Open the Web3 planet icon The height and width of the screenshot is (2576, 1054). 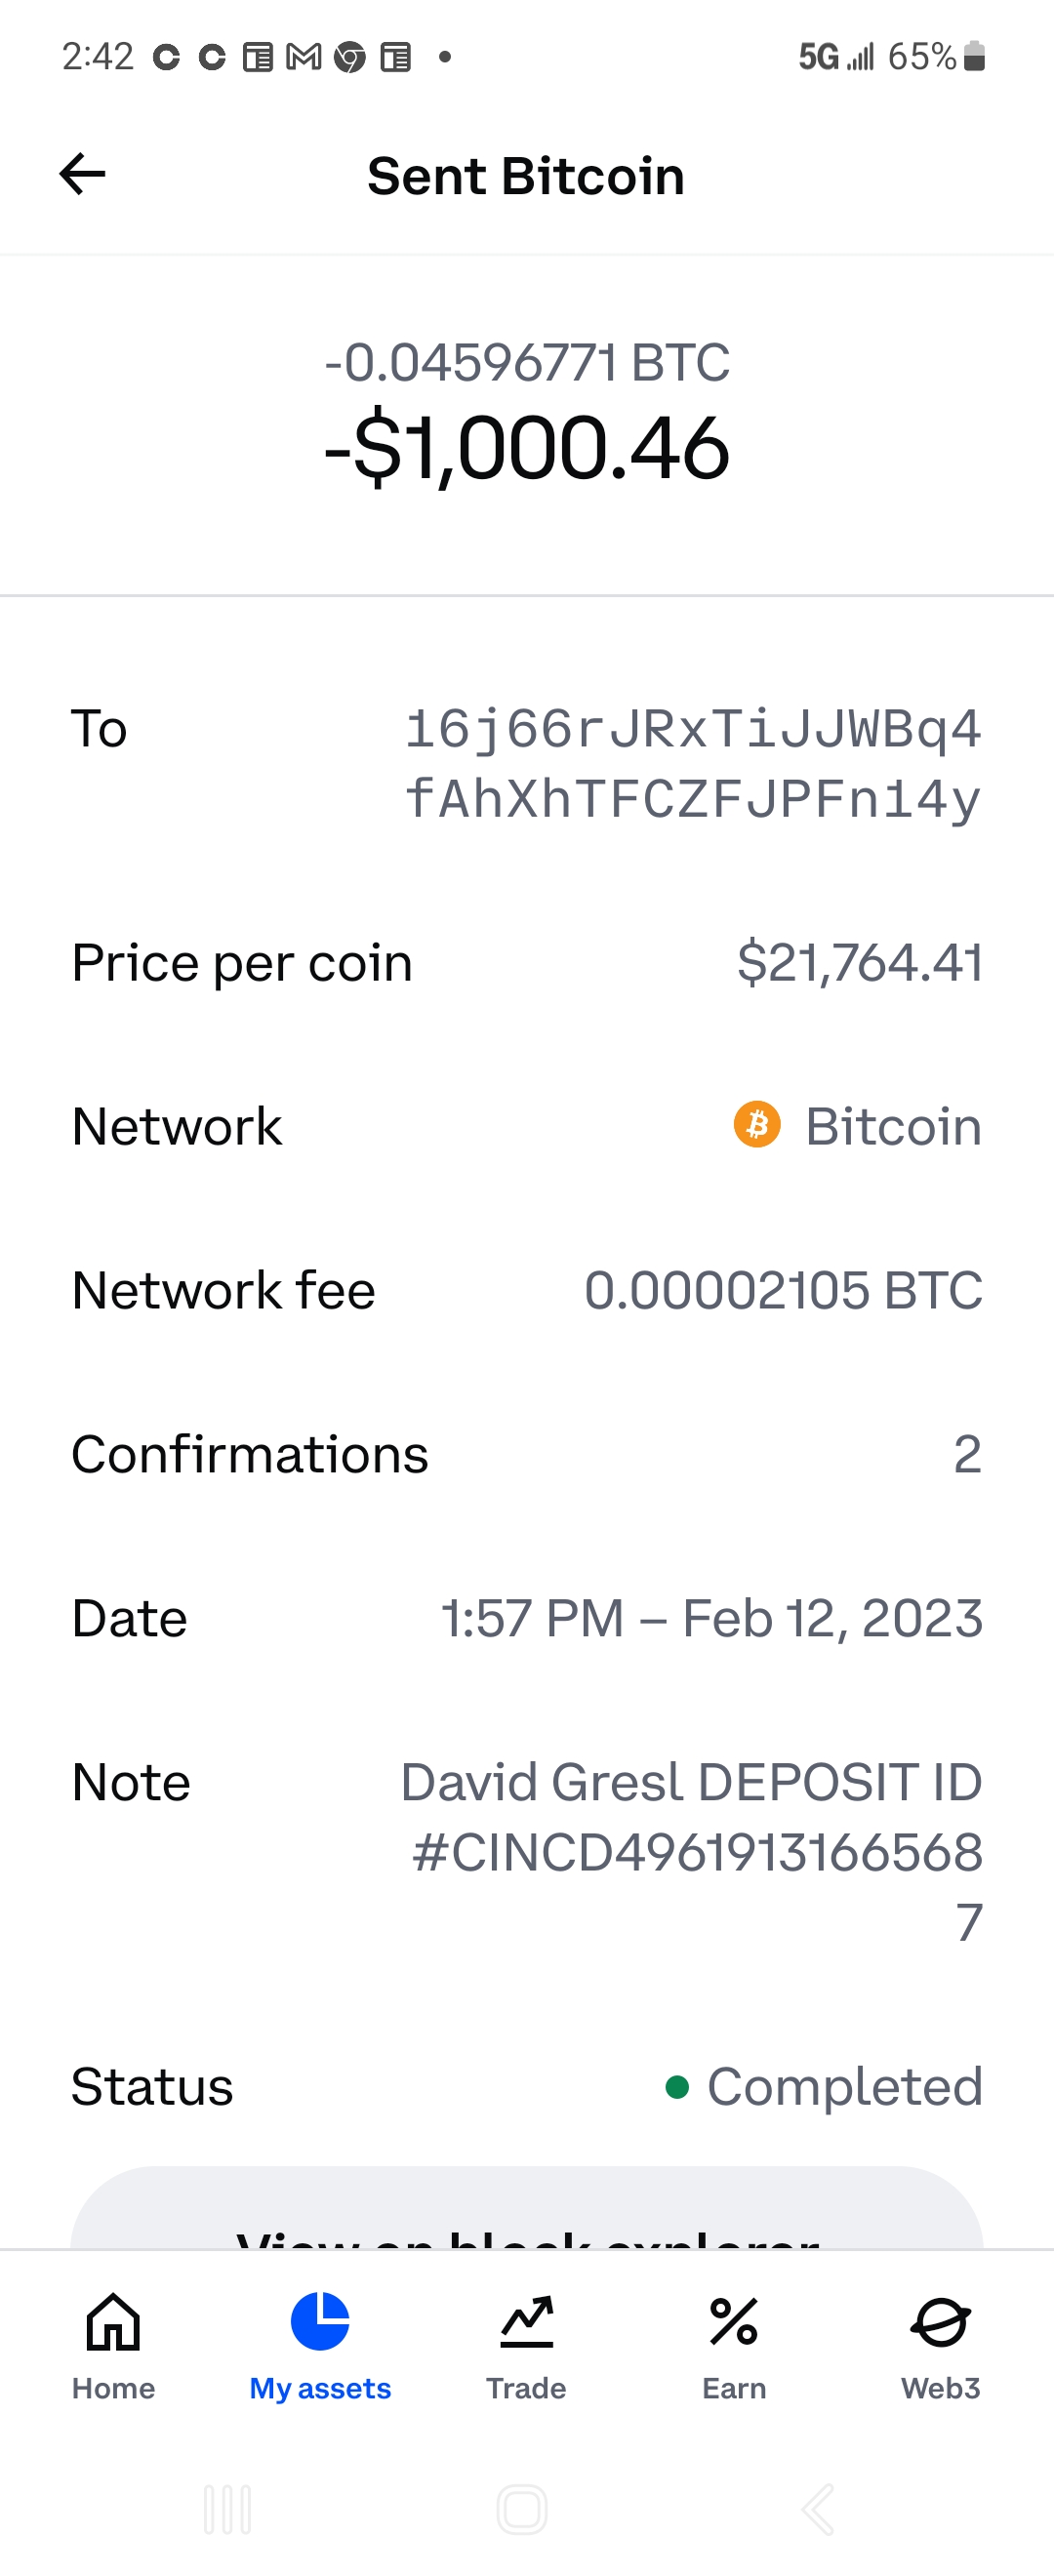tap(940, 2321)
